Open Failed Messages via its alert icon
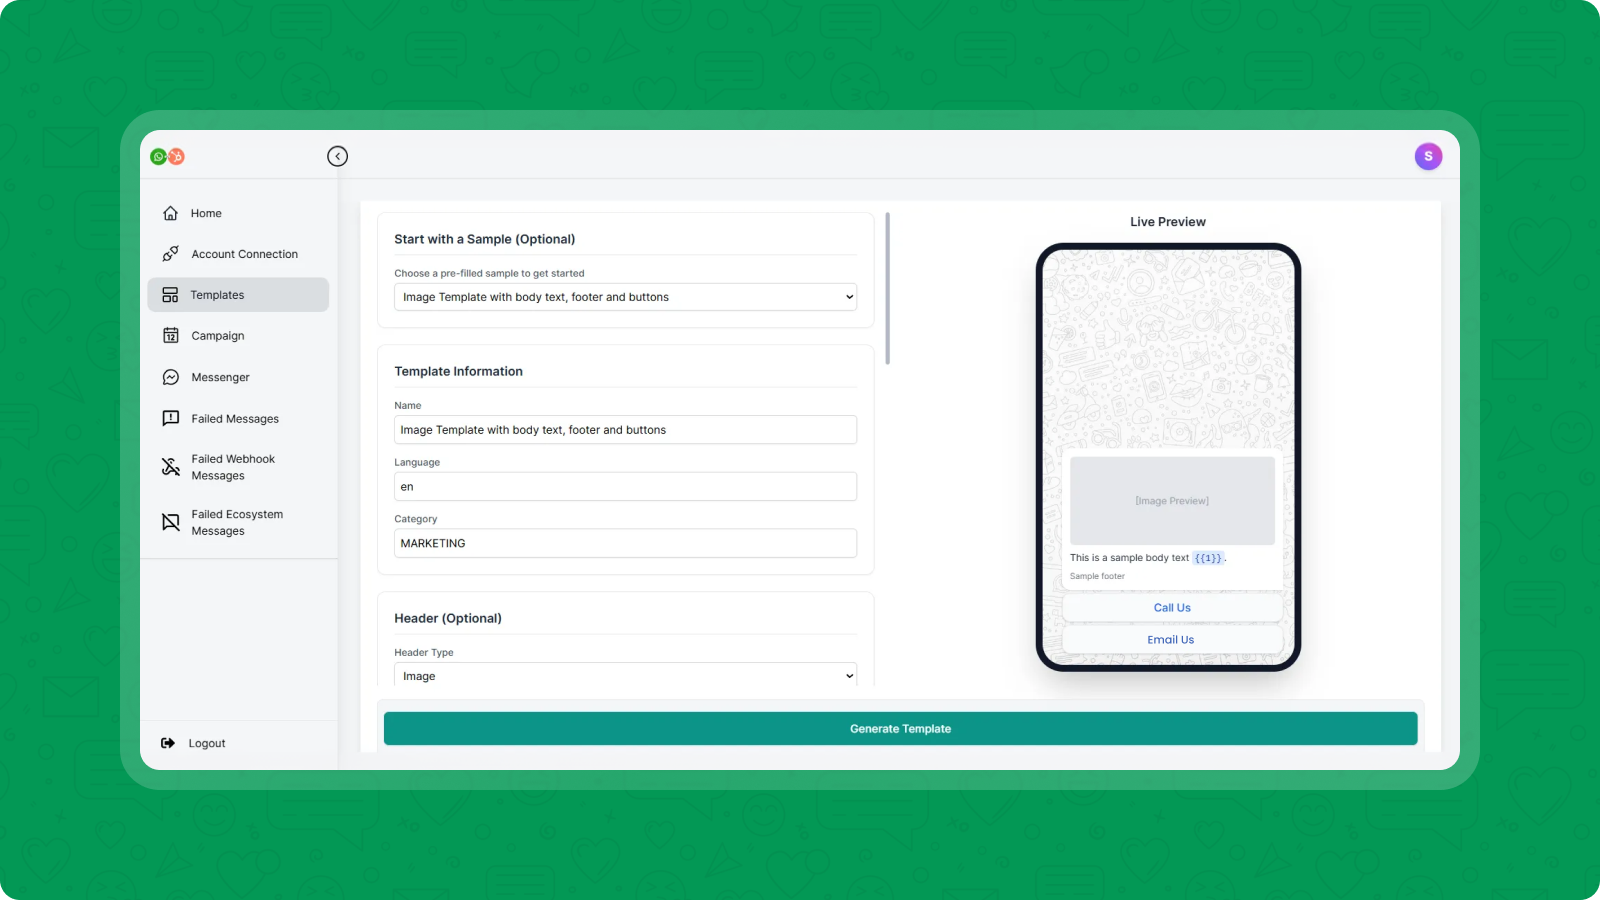The width and height of the screenshot is (1600, 900). tap(170, 418)
